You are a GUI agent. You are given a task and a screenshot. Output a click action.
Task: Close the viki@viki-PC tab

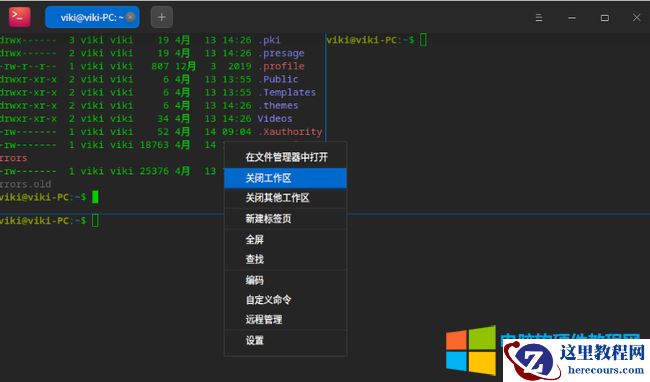(131, 17)
